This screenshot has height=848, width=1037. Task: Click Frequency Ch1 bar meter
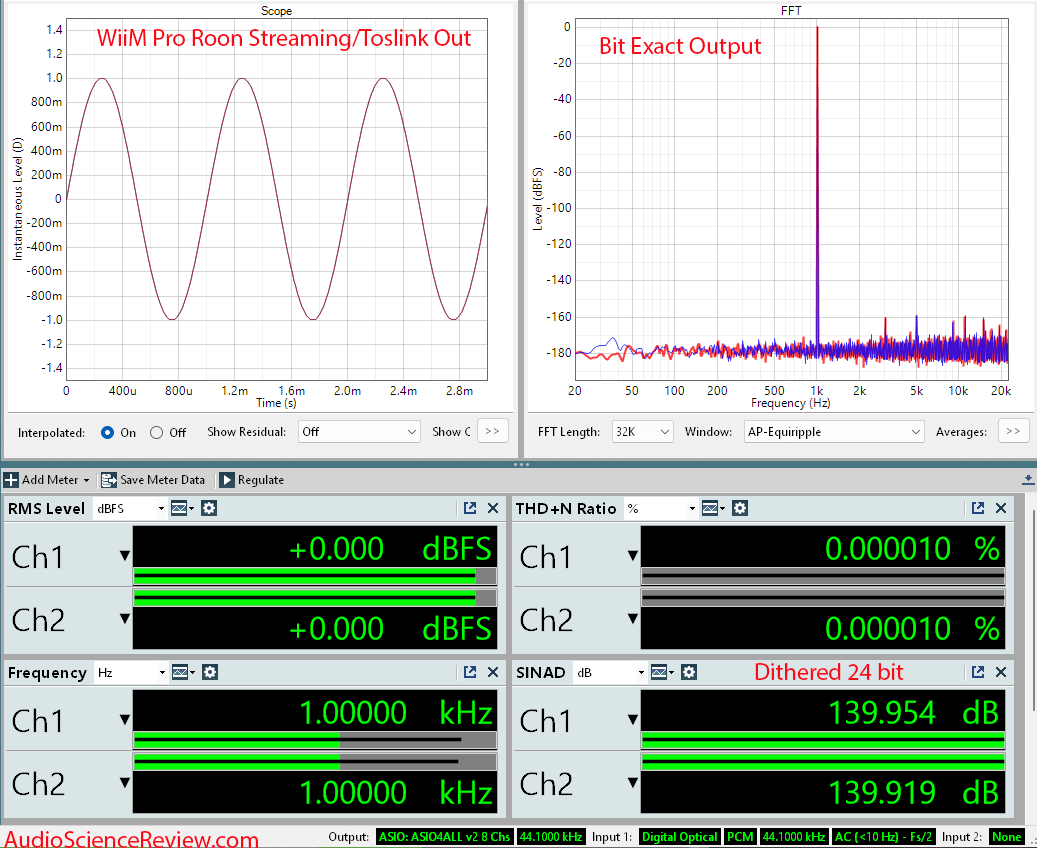[x=315, y=740]
